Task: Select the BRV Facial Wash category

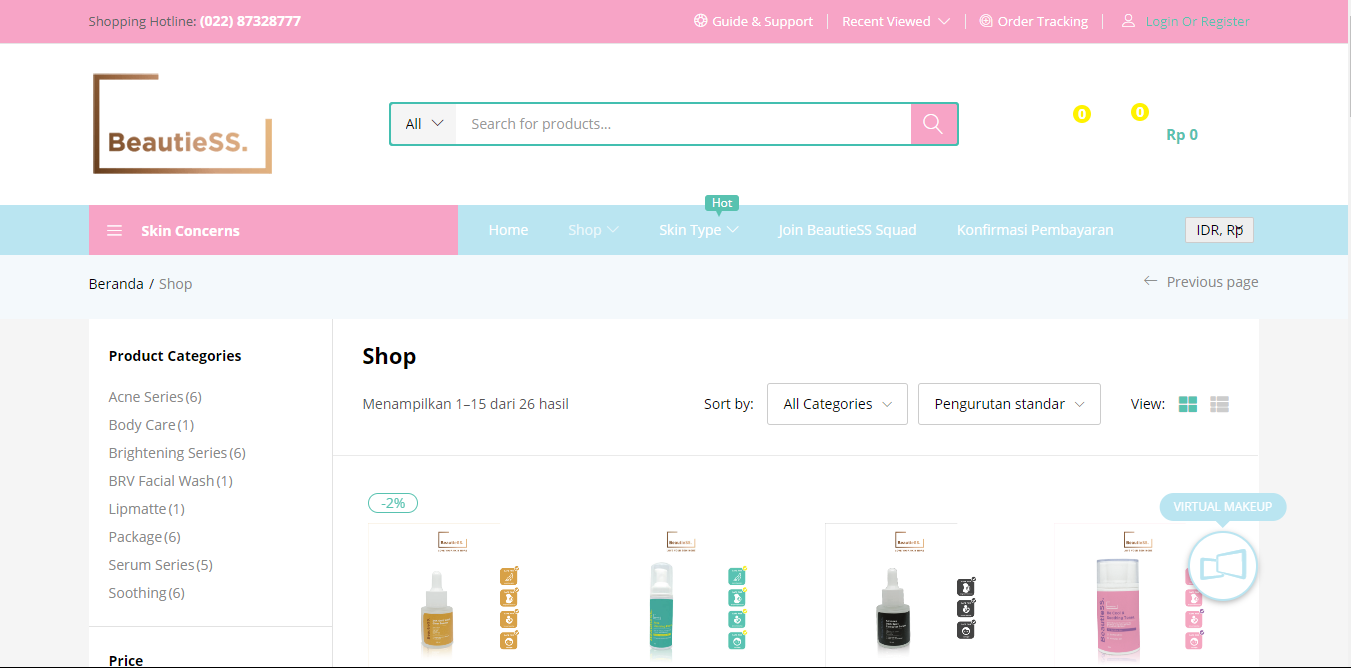Action: pos(161,481)
